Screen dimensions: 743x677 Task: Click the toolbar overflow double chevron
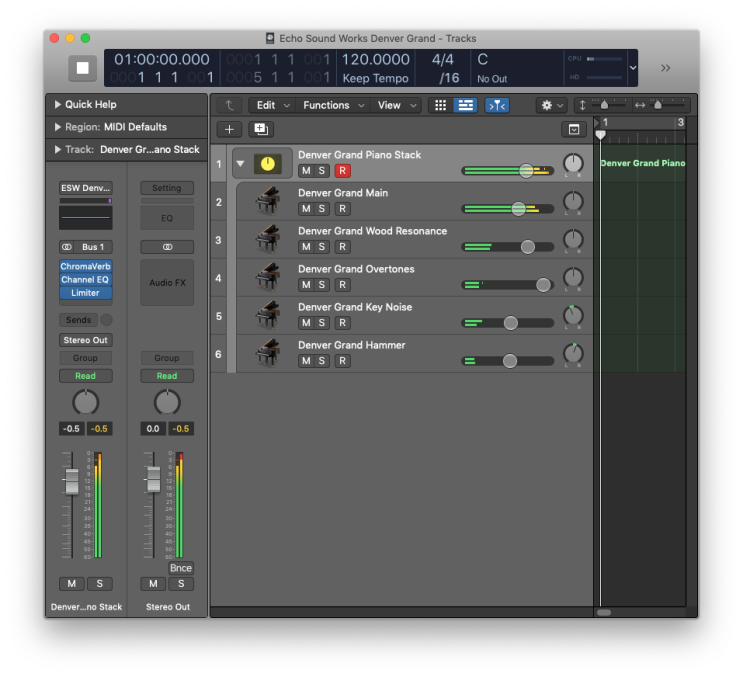tap(666, 68)
